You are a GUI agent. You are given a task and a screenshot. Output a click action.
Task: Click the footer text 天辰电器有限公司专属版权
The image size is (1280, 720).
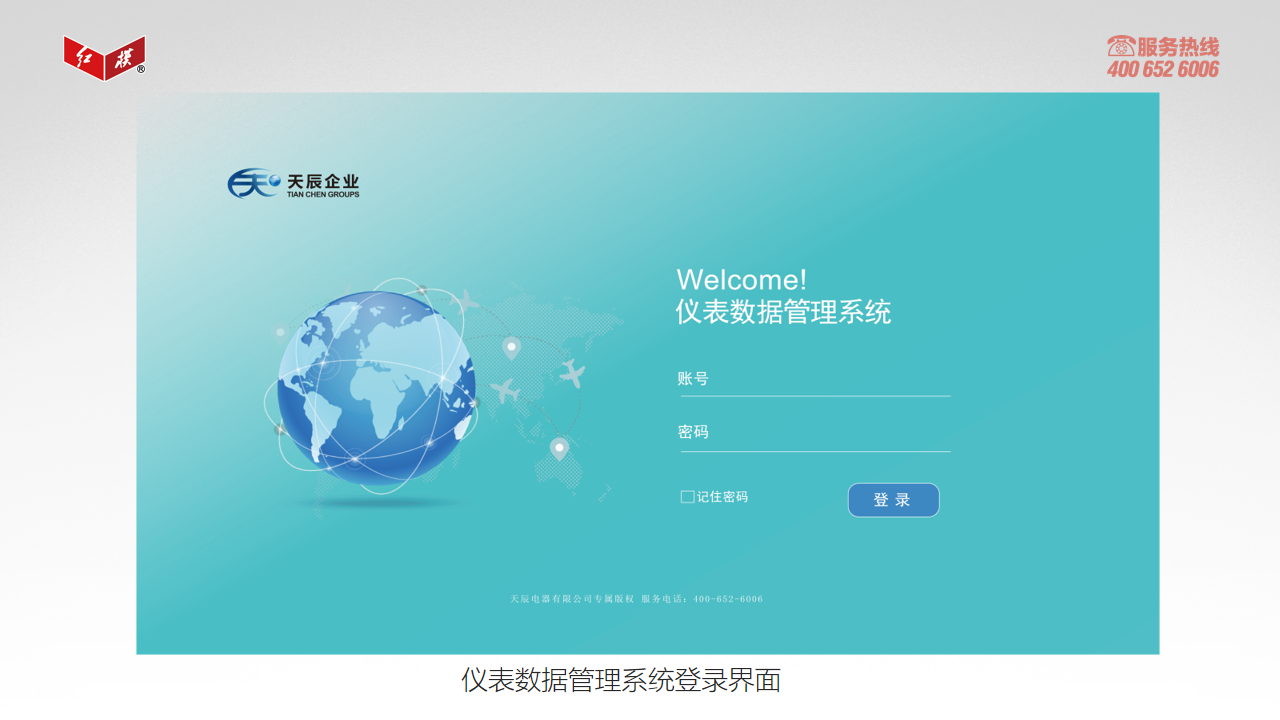(x=572, y=599)
